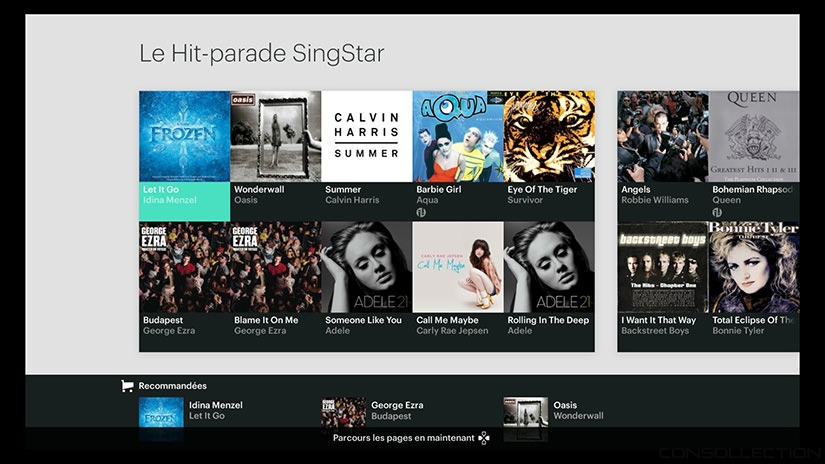Click the Carly Rae Jepsen artist name
The height and width of the screenshot is (464, 825).
tap(452, 331)
